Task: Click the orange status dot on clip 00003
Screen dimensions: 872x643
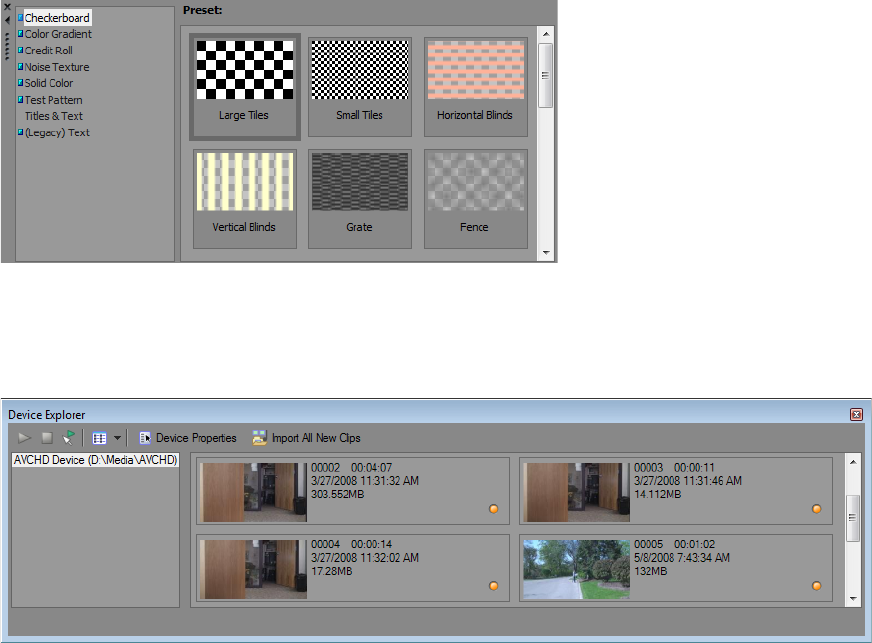Action: point(816,509)
